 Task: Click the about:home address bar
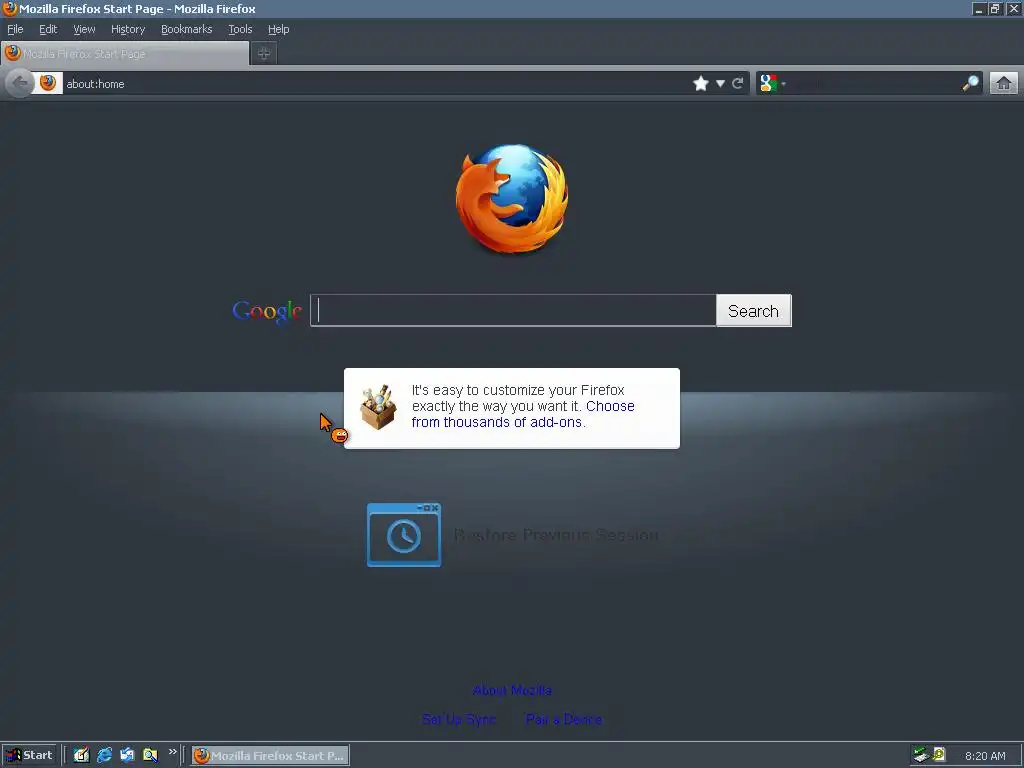376,84
